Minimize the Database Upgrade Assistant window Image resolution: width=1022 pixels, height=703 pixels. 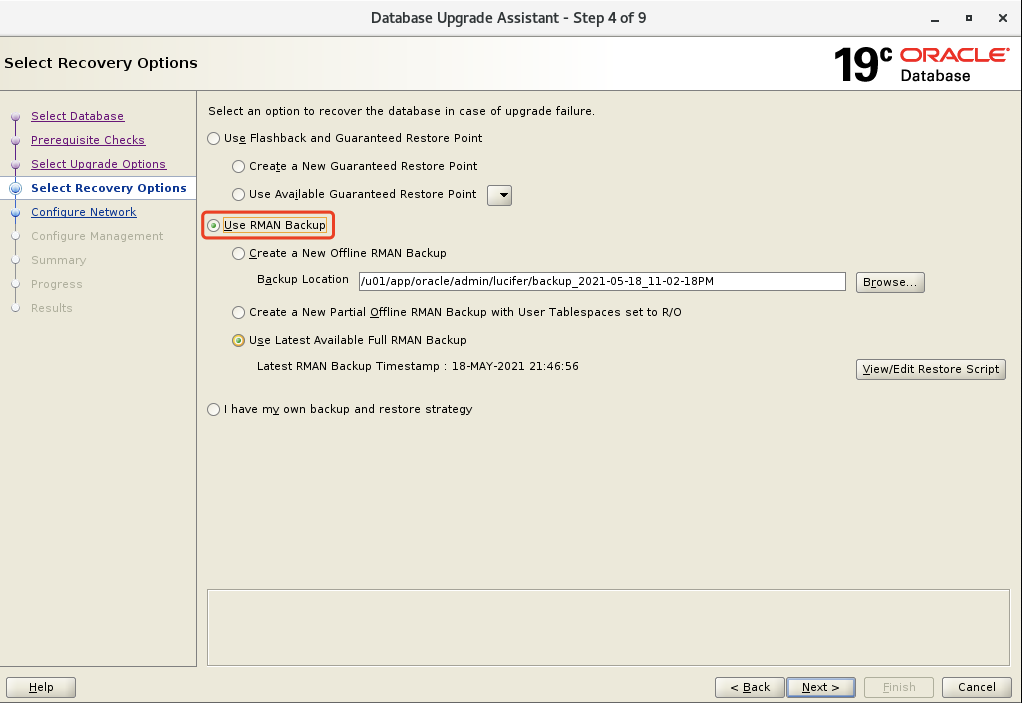[x=935, y=18]
